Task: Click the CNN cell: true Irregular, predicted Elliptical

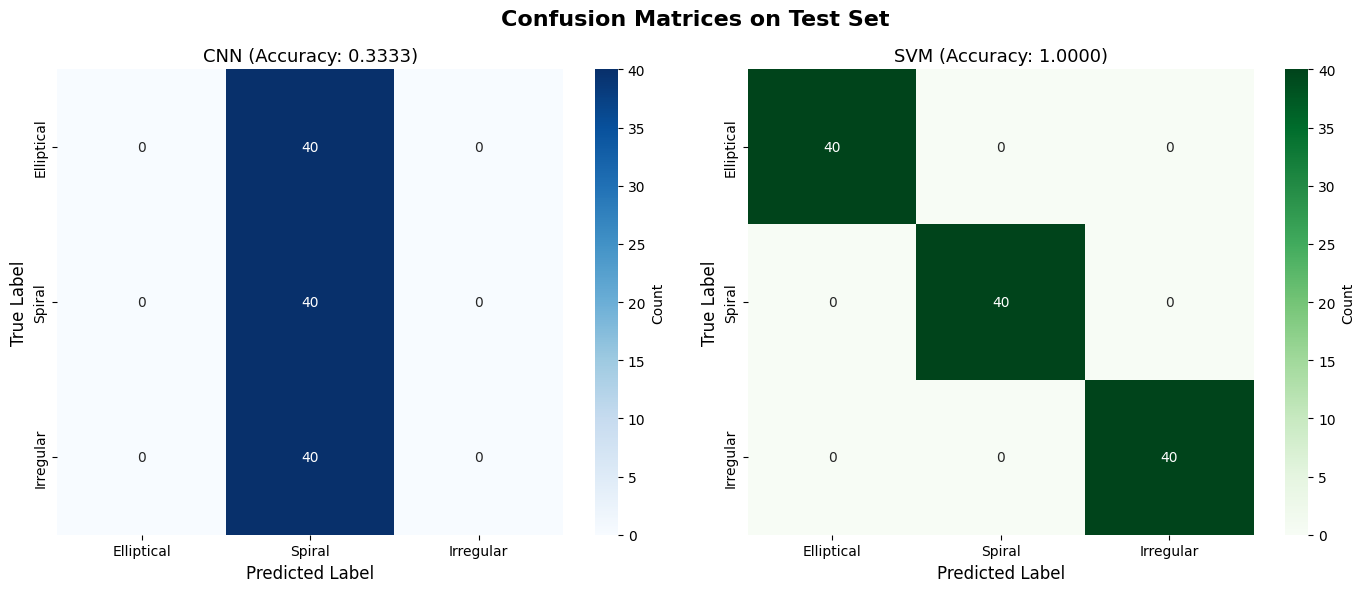Action: click(142, 457)
